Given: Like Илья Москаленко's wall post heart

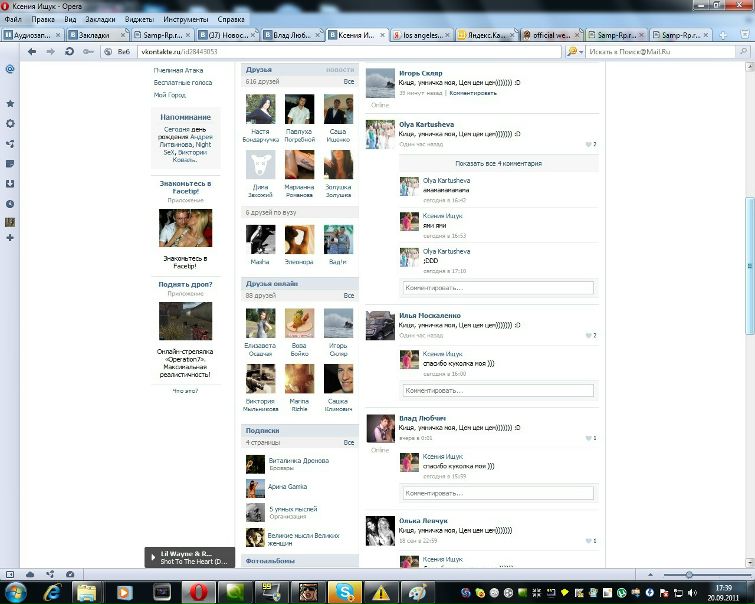Looking at the screenshot, I should pyautogui.click(x=588, y=335).
